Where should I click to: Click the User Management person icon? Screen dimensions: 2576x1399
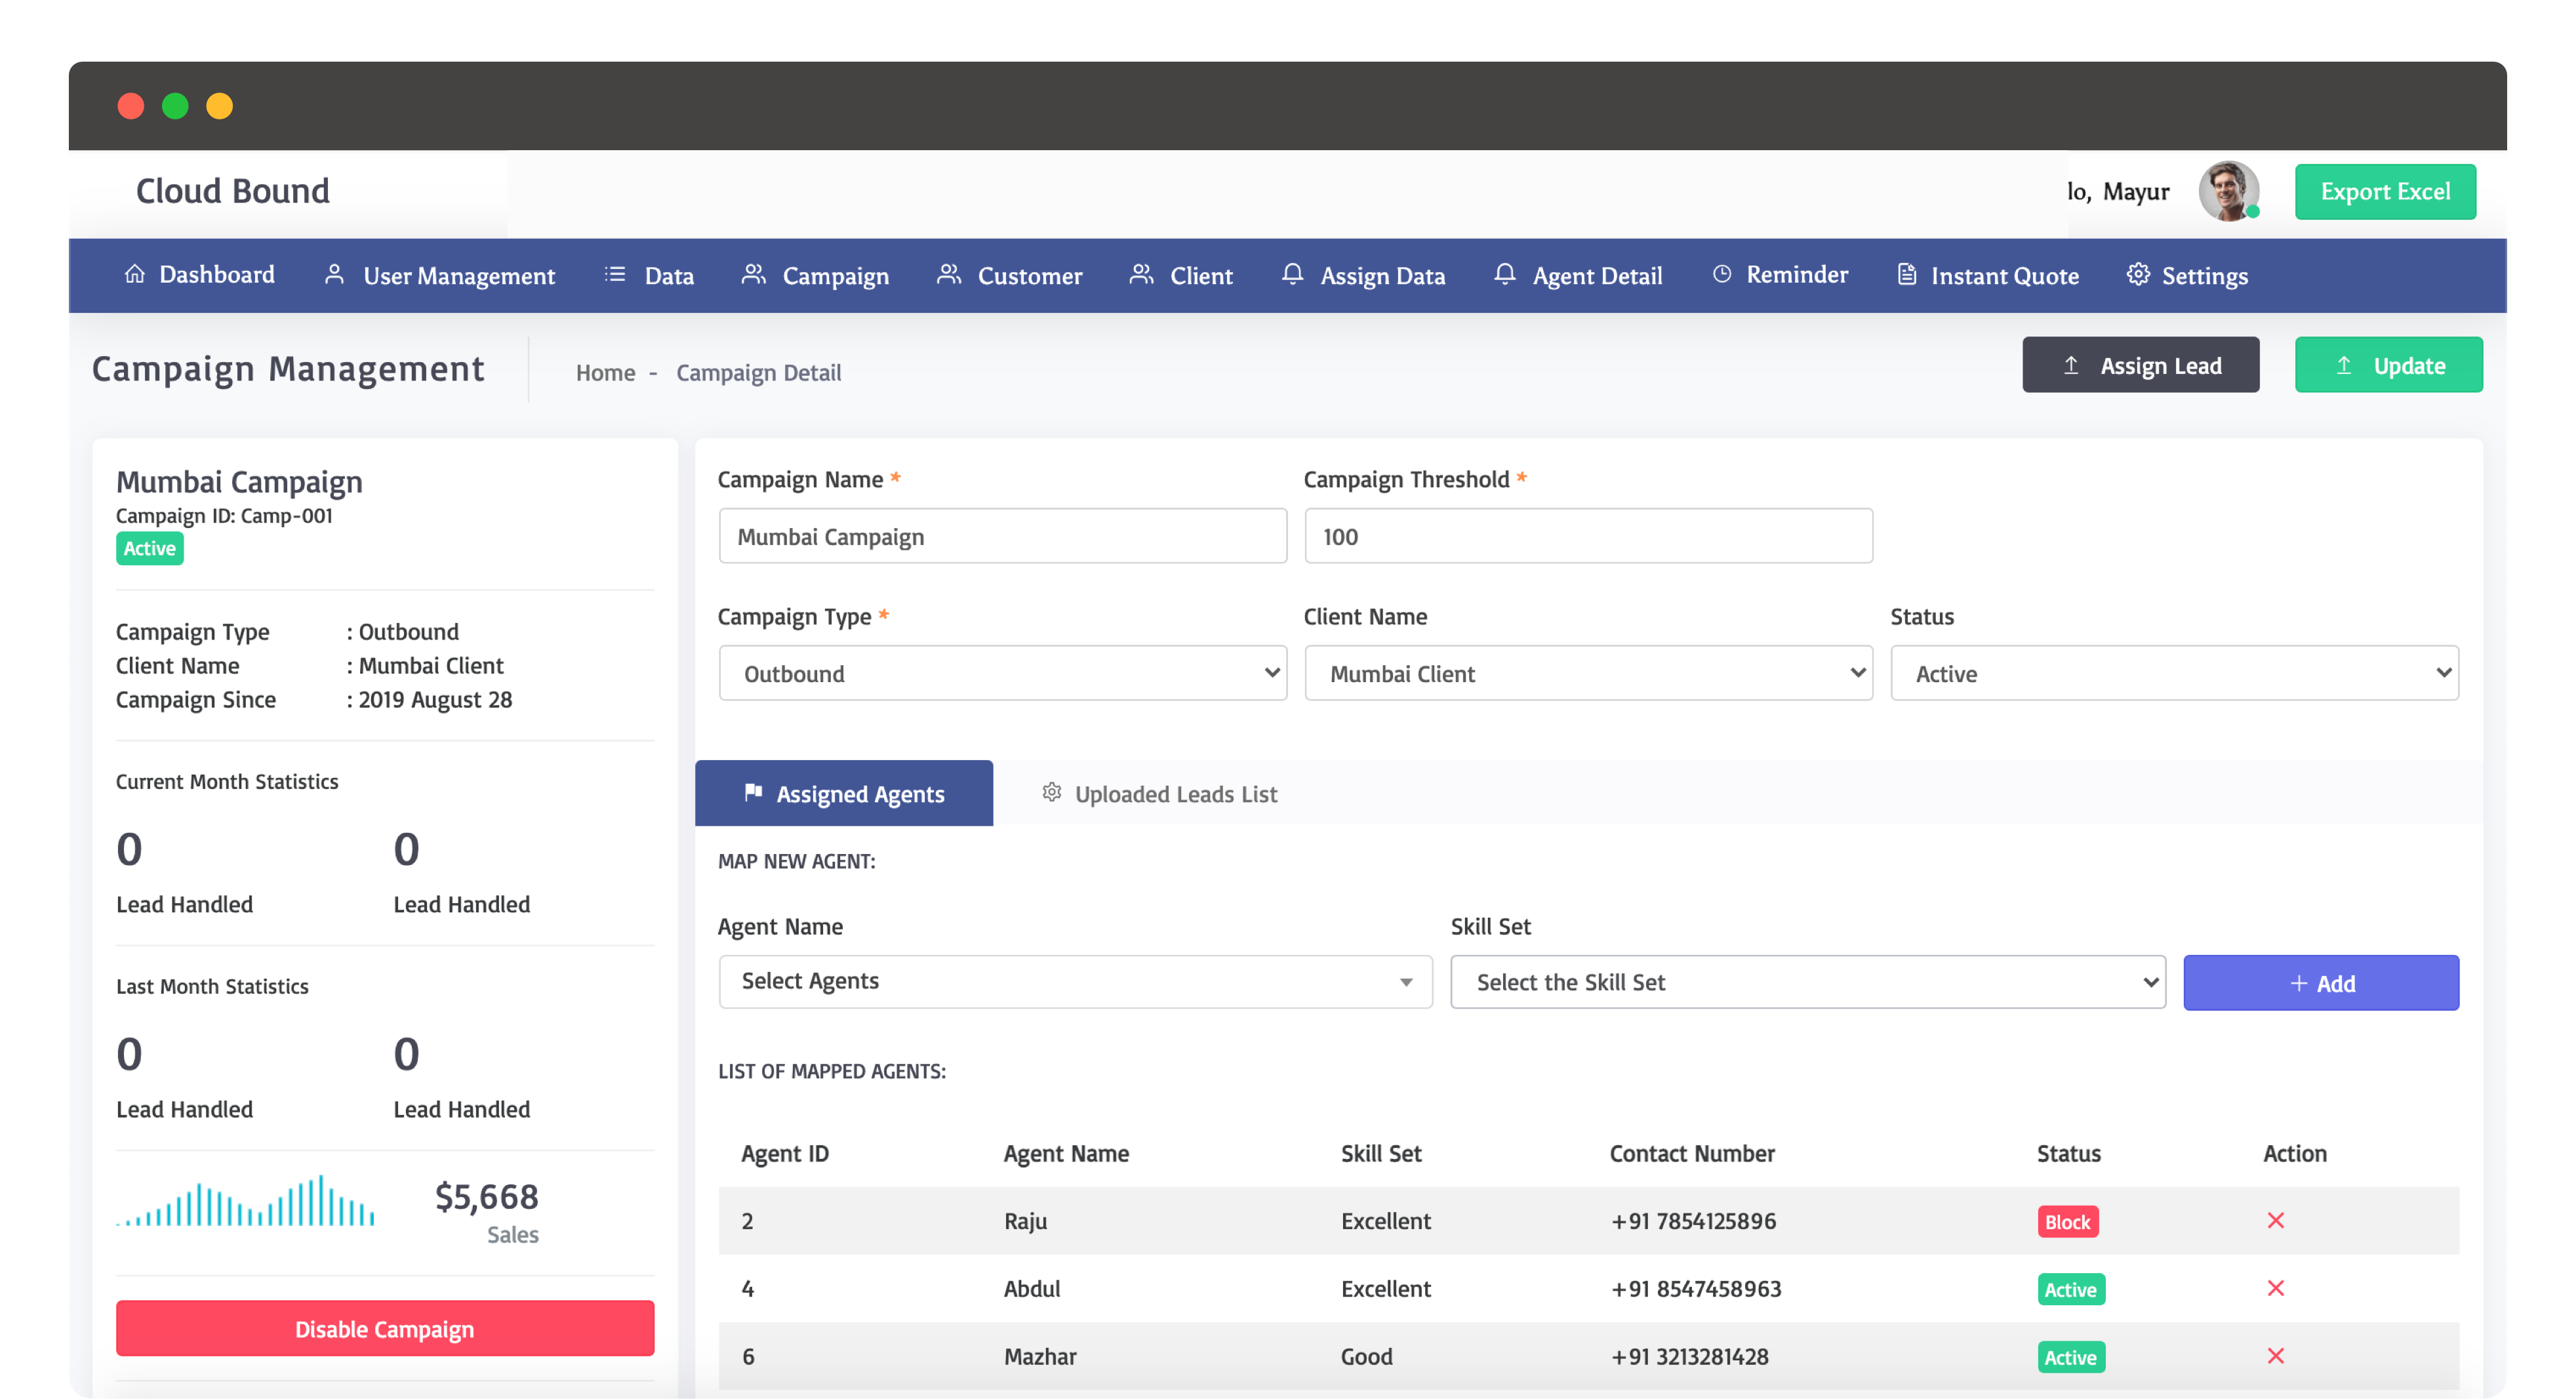click(x=335, y=274)
